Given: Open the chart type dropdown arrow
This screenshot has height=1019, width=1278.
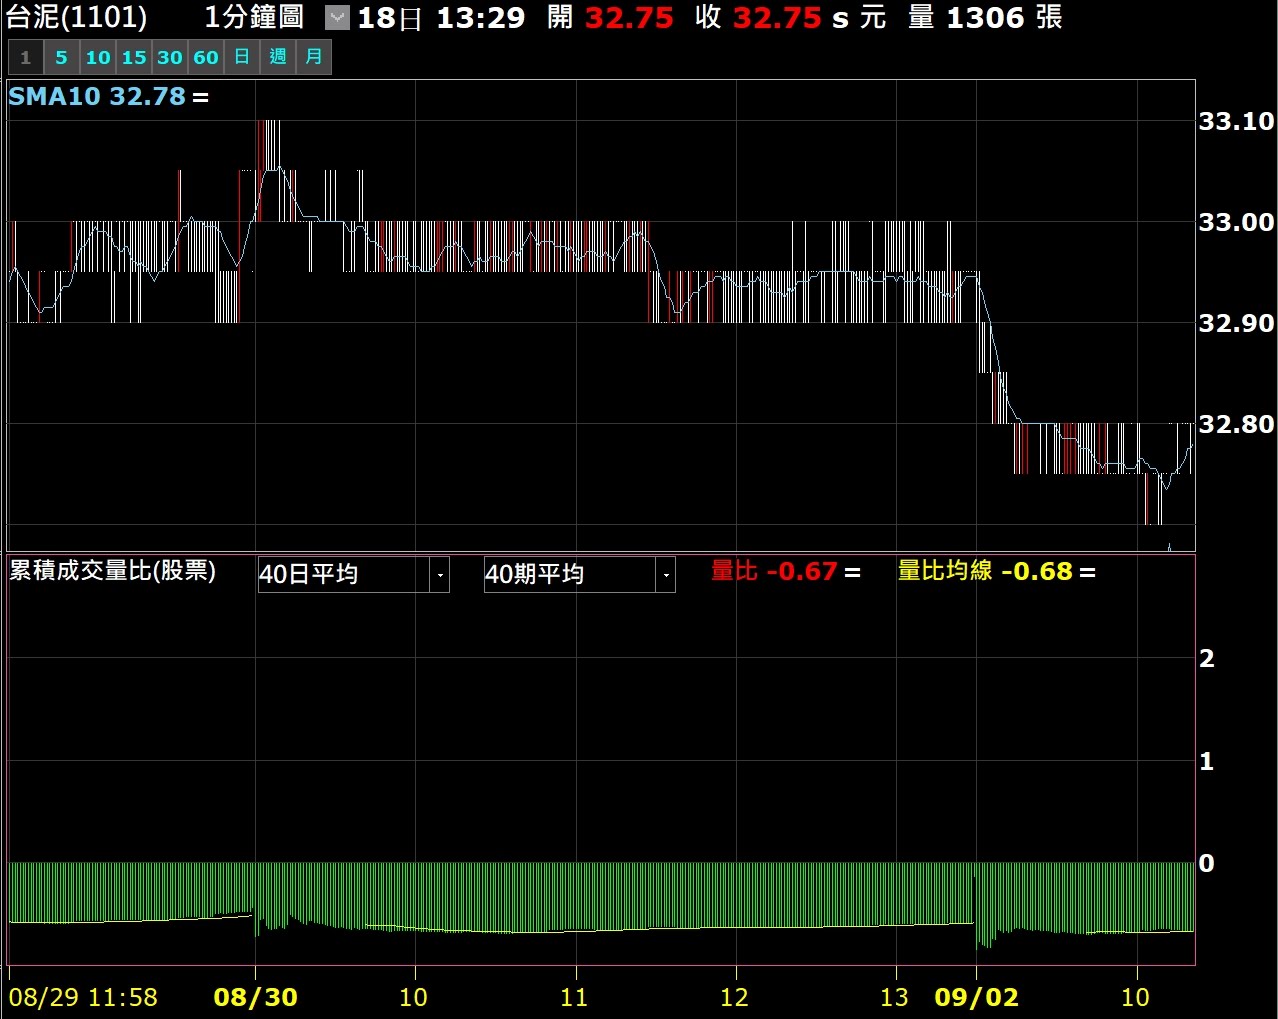Looking at the screenshot, I should pyautogui.click(x=338, y=18).
